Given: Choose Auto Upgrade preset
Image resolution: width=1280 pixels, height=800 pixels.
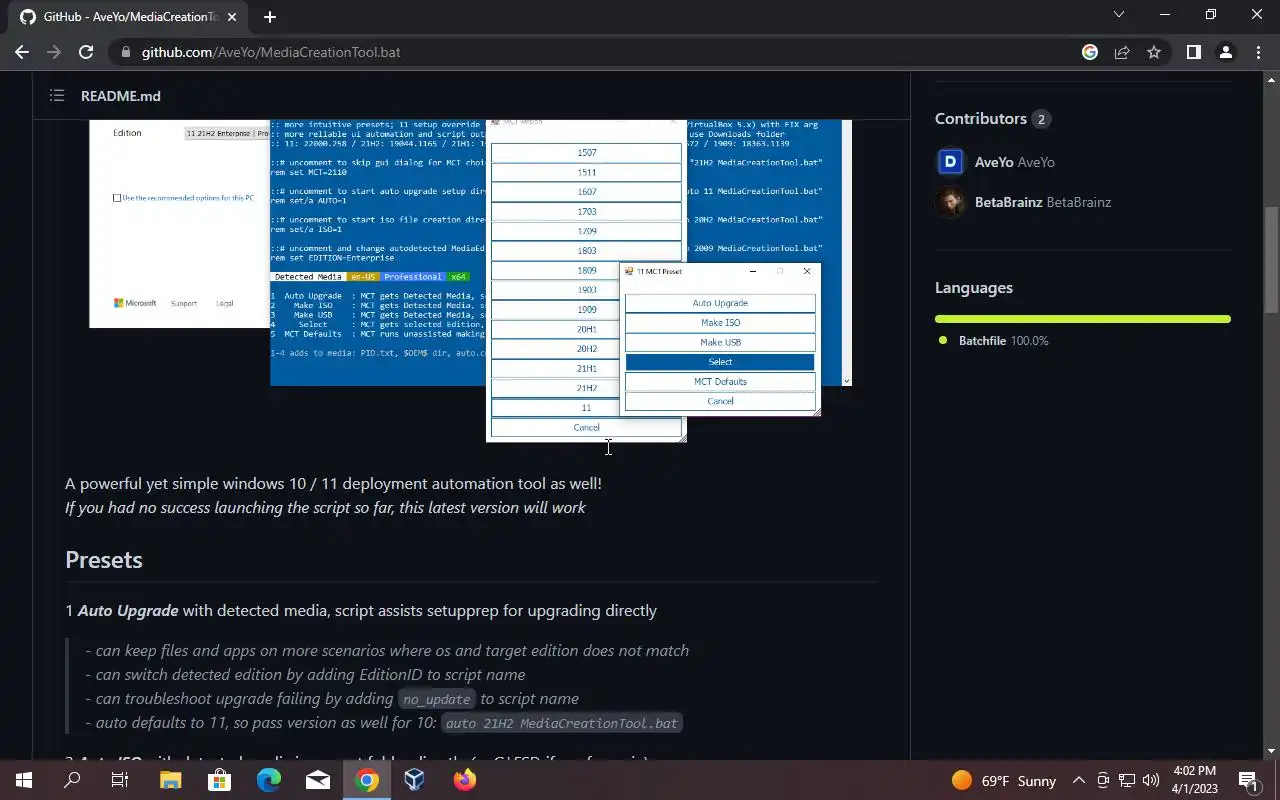Looking at the screenshot, I should pos(720,303).
